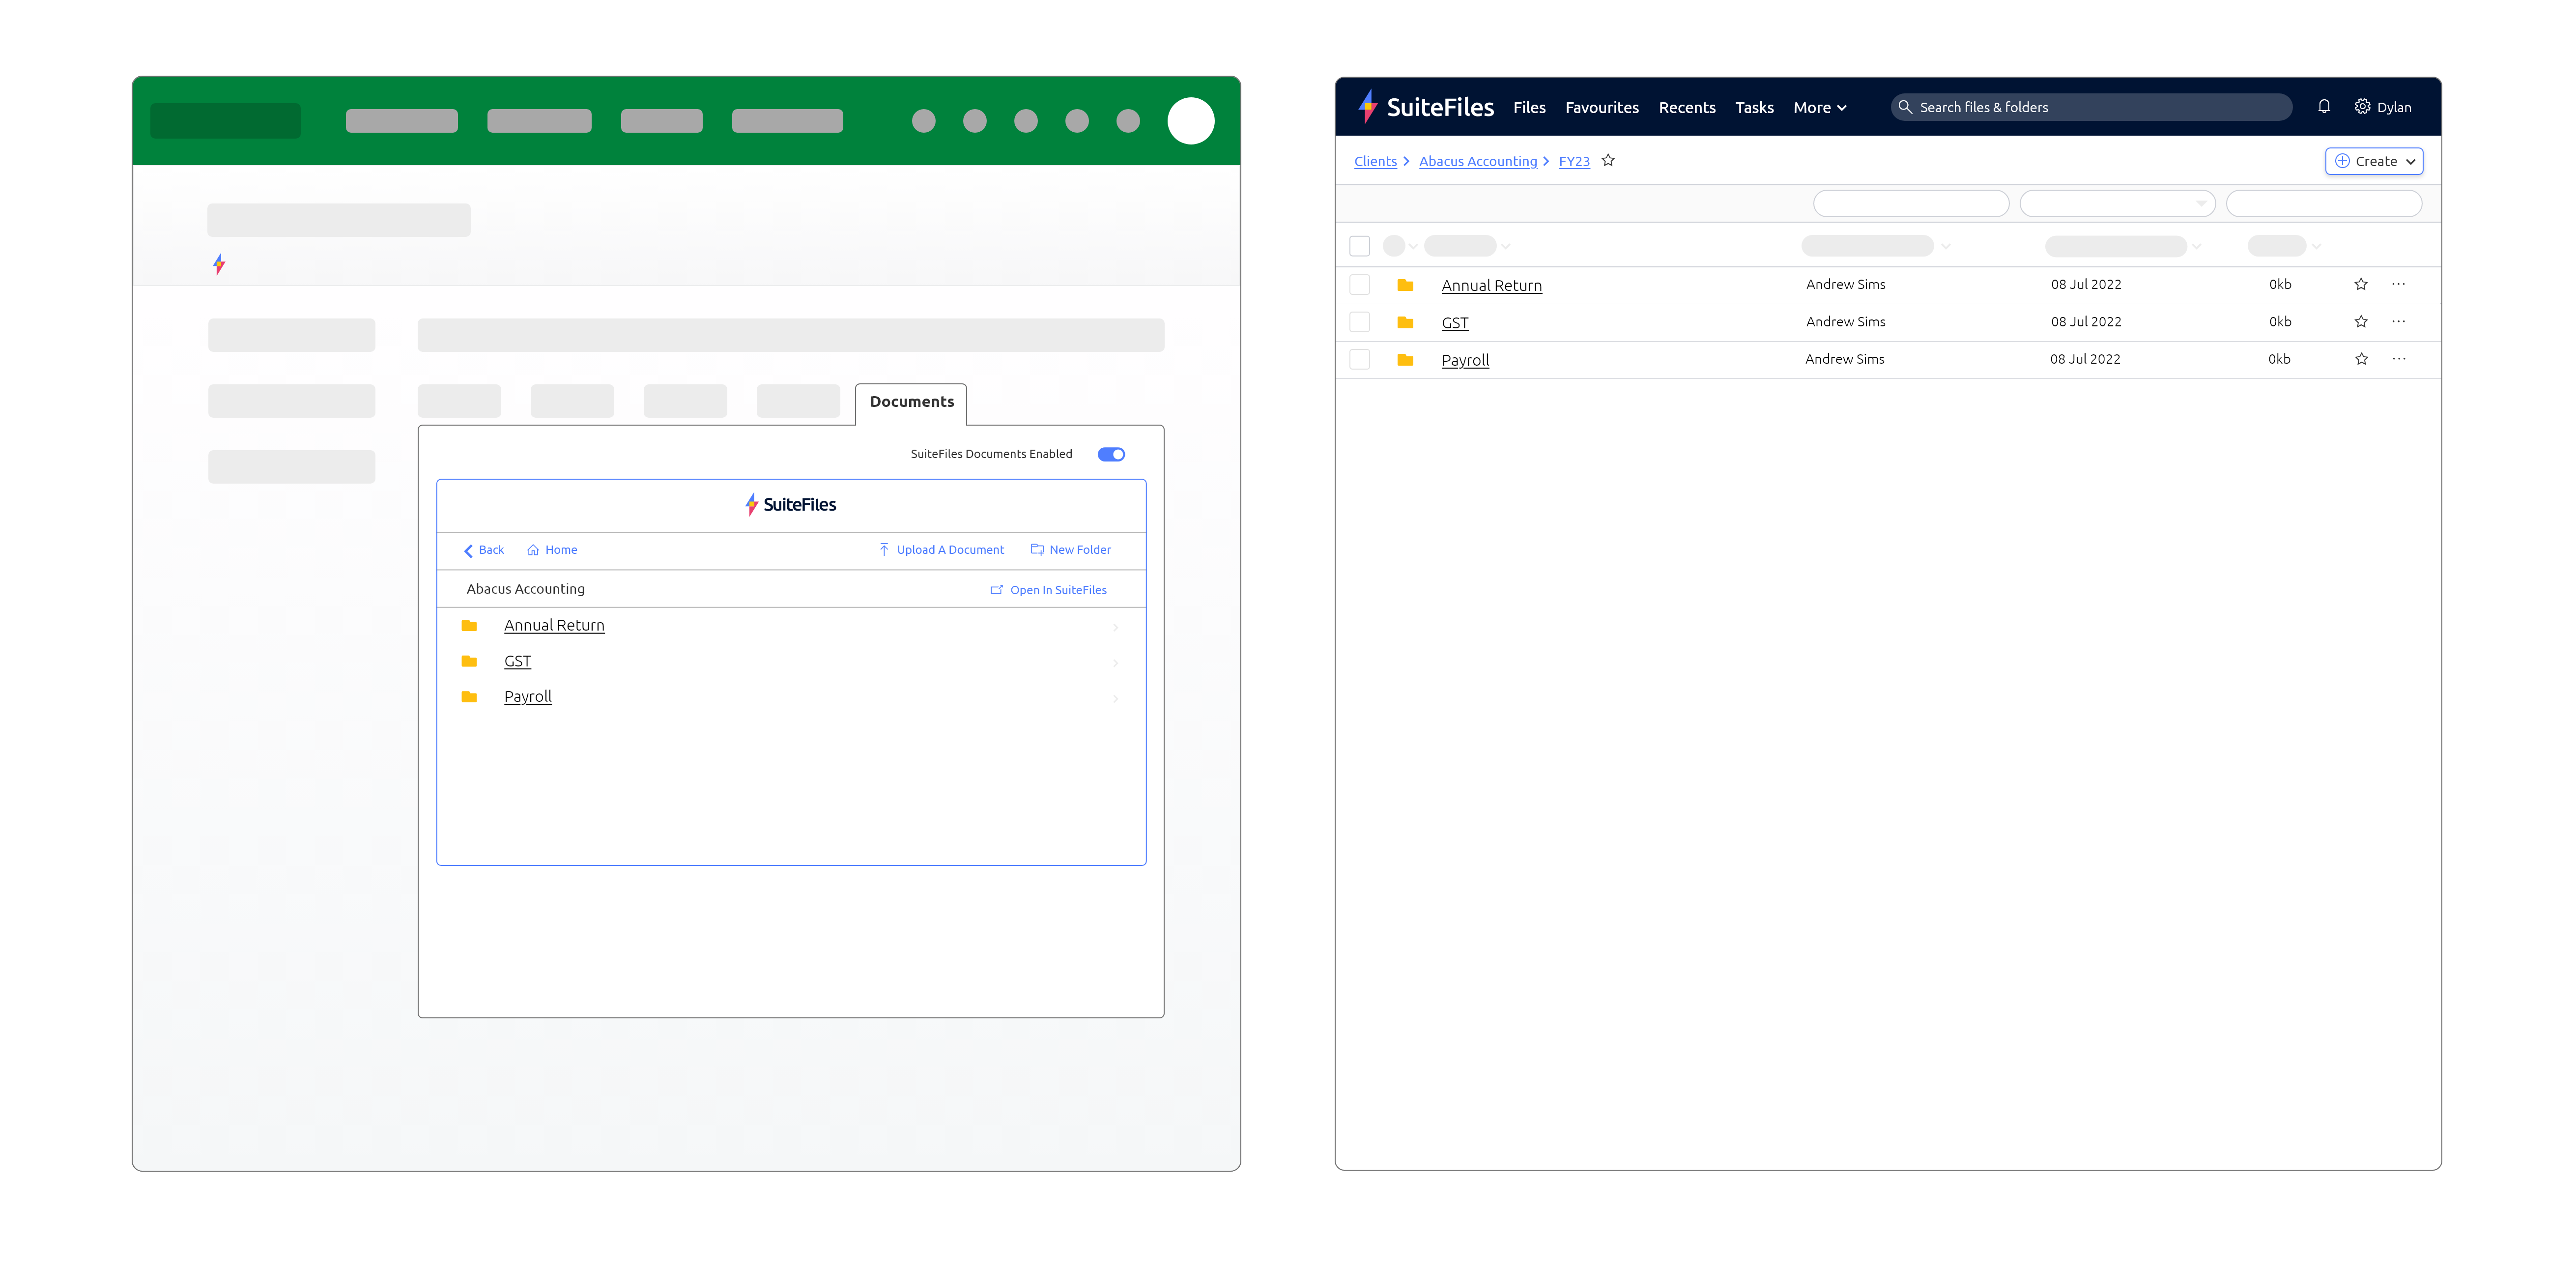Image resolution: width=2576 pixels, height=1269 pixels.
Task: Expand the Create dropdown
Action: pos(2374,161)
